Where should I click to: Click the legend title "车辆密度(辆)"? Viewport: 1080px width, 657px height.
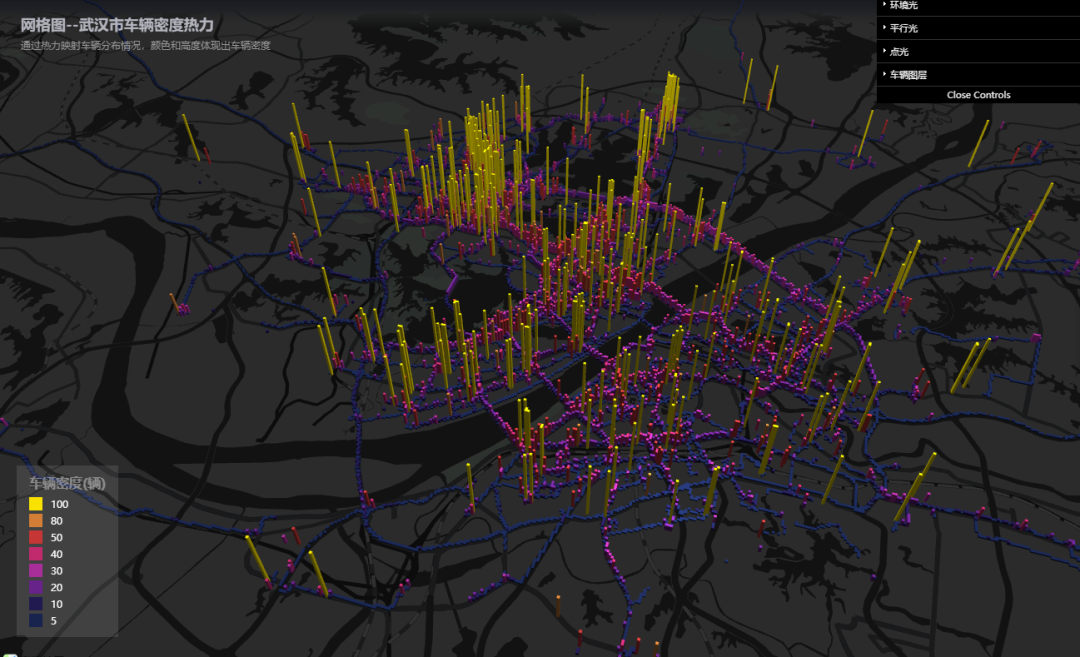click(x=67, y=483)
